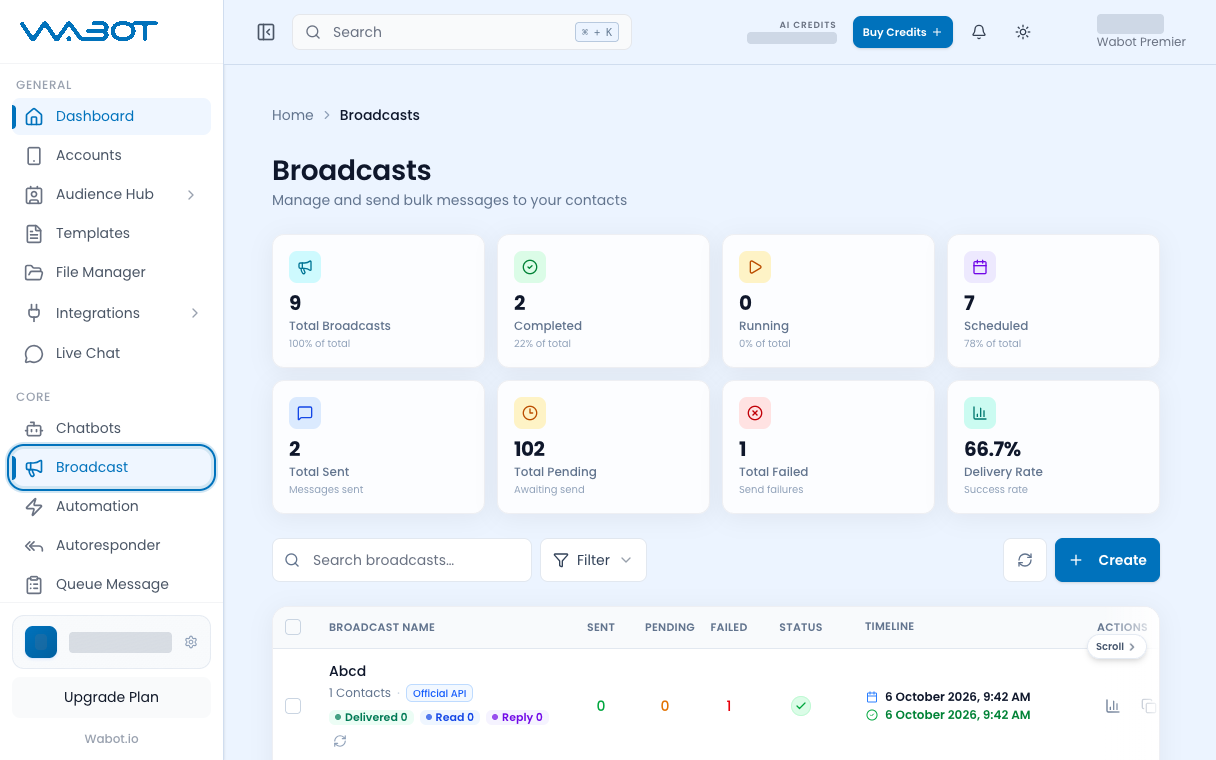Expand the Integrations submenu
1216x760 pixels.
pos(195,313)
